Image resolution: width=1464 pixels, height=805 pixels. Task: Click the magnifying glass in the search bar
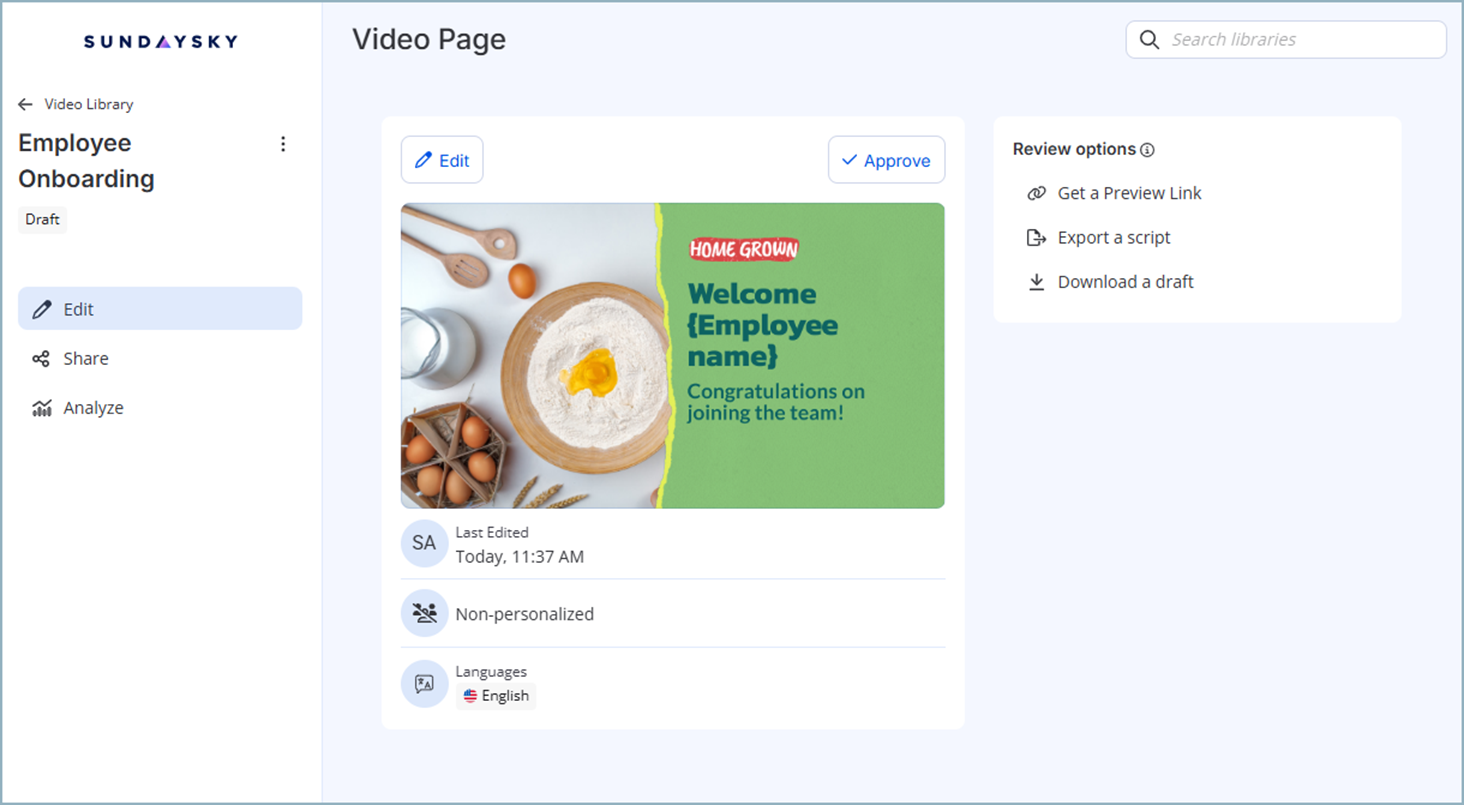(x=1149, y=39)
